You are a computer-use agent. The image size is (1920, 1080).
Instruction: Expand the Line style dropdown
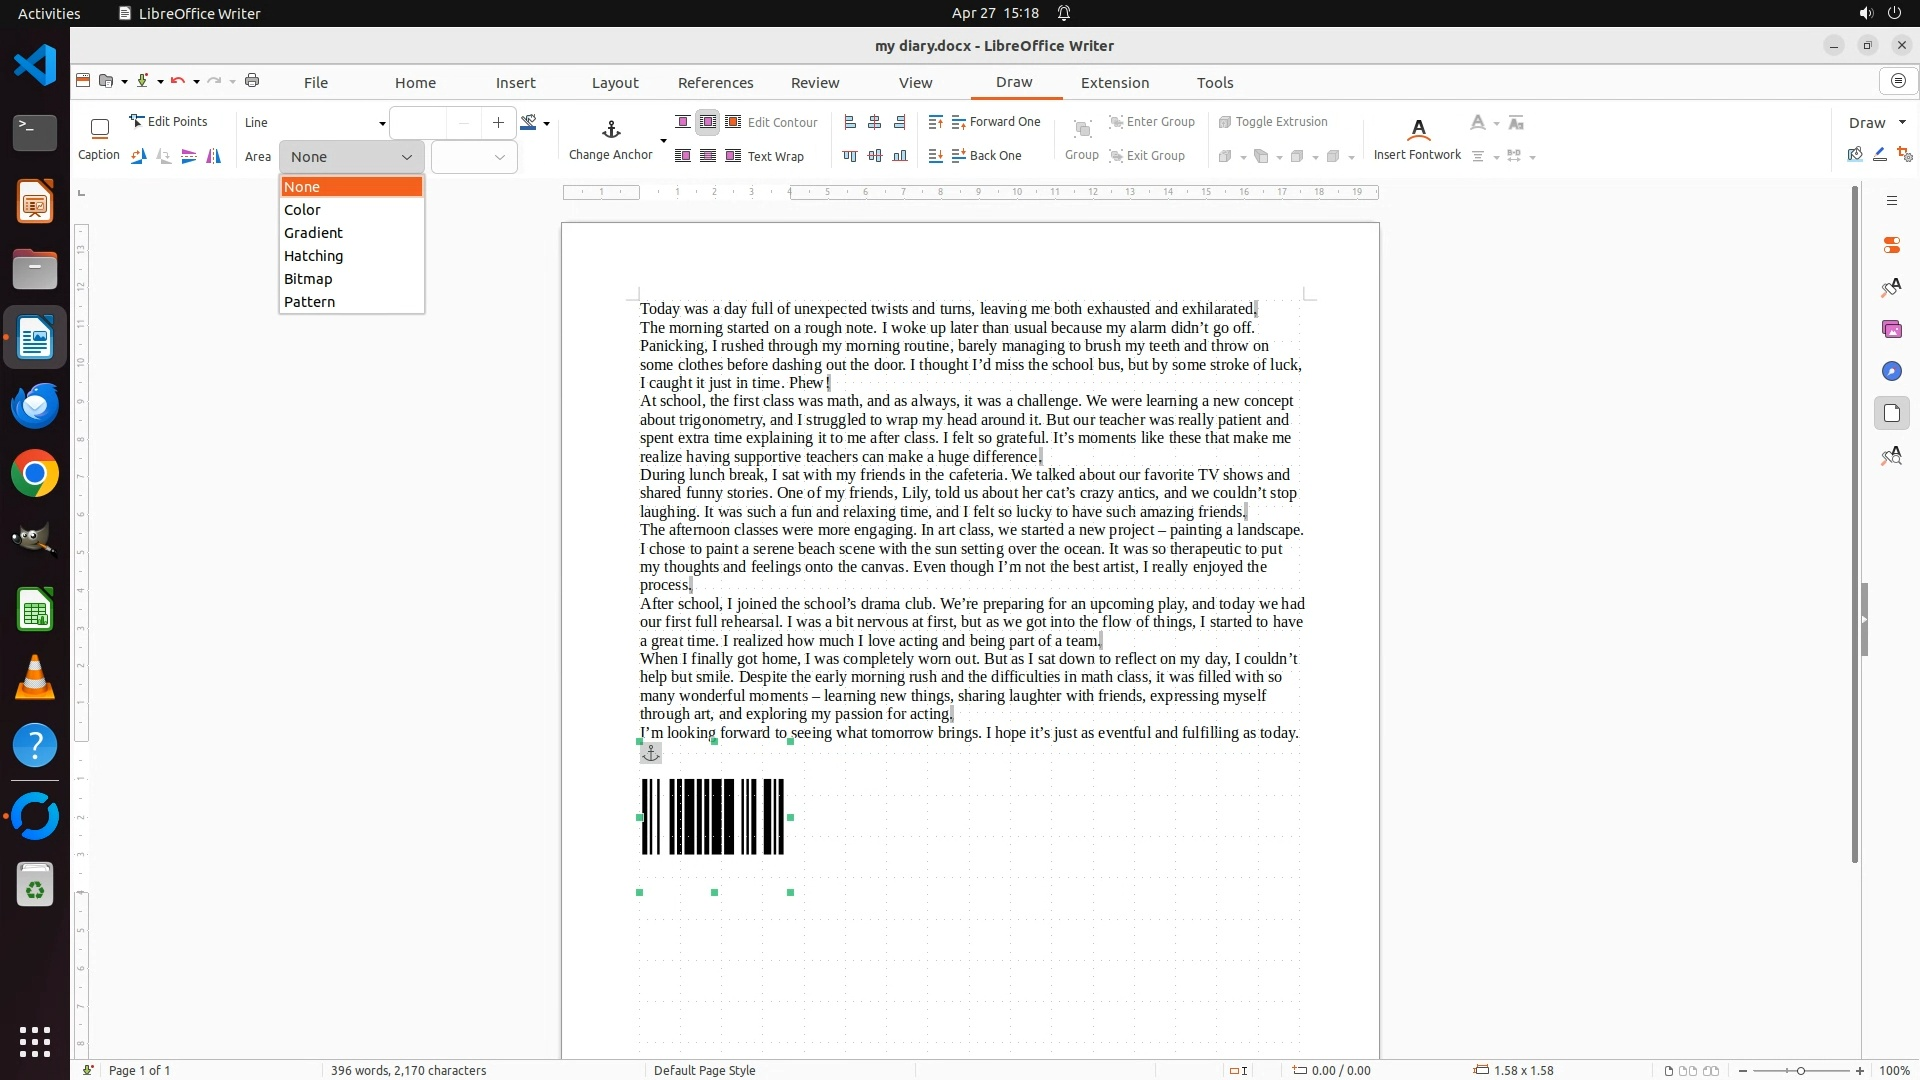point(381,123)
